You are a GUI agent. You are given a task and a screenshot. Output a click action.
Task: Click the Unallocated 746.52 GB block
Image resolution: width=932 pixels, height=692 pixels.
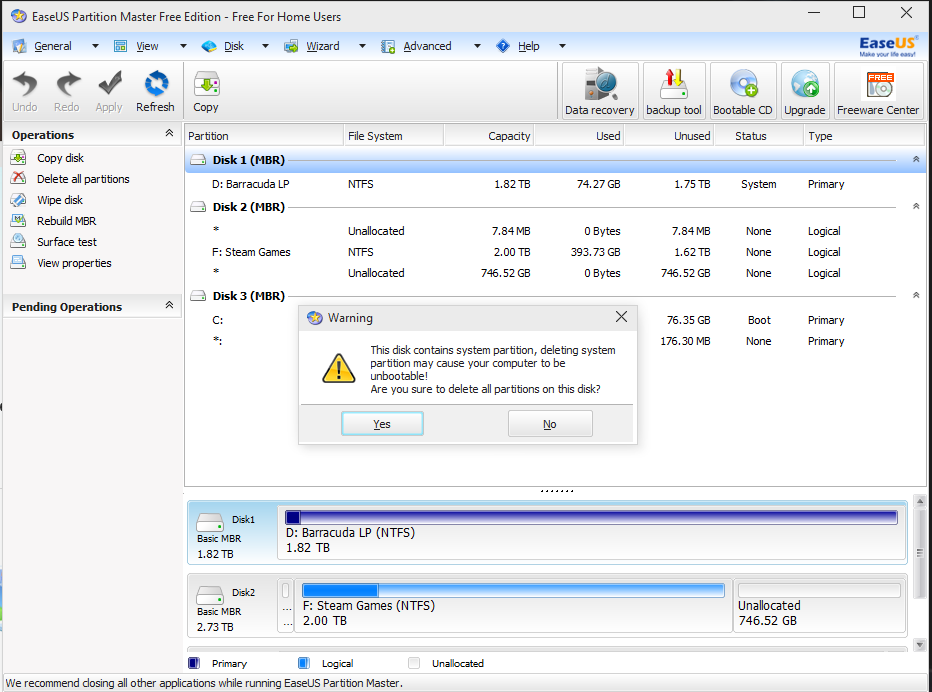820,605
